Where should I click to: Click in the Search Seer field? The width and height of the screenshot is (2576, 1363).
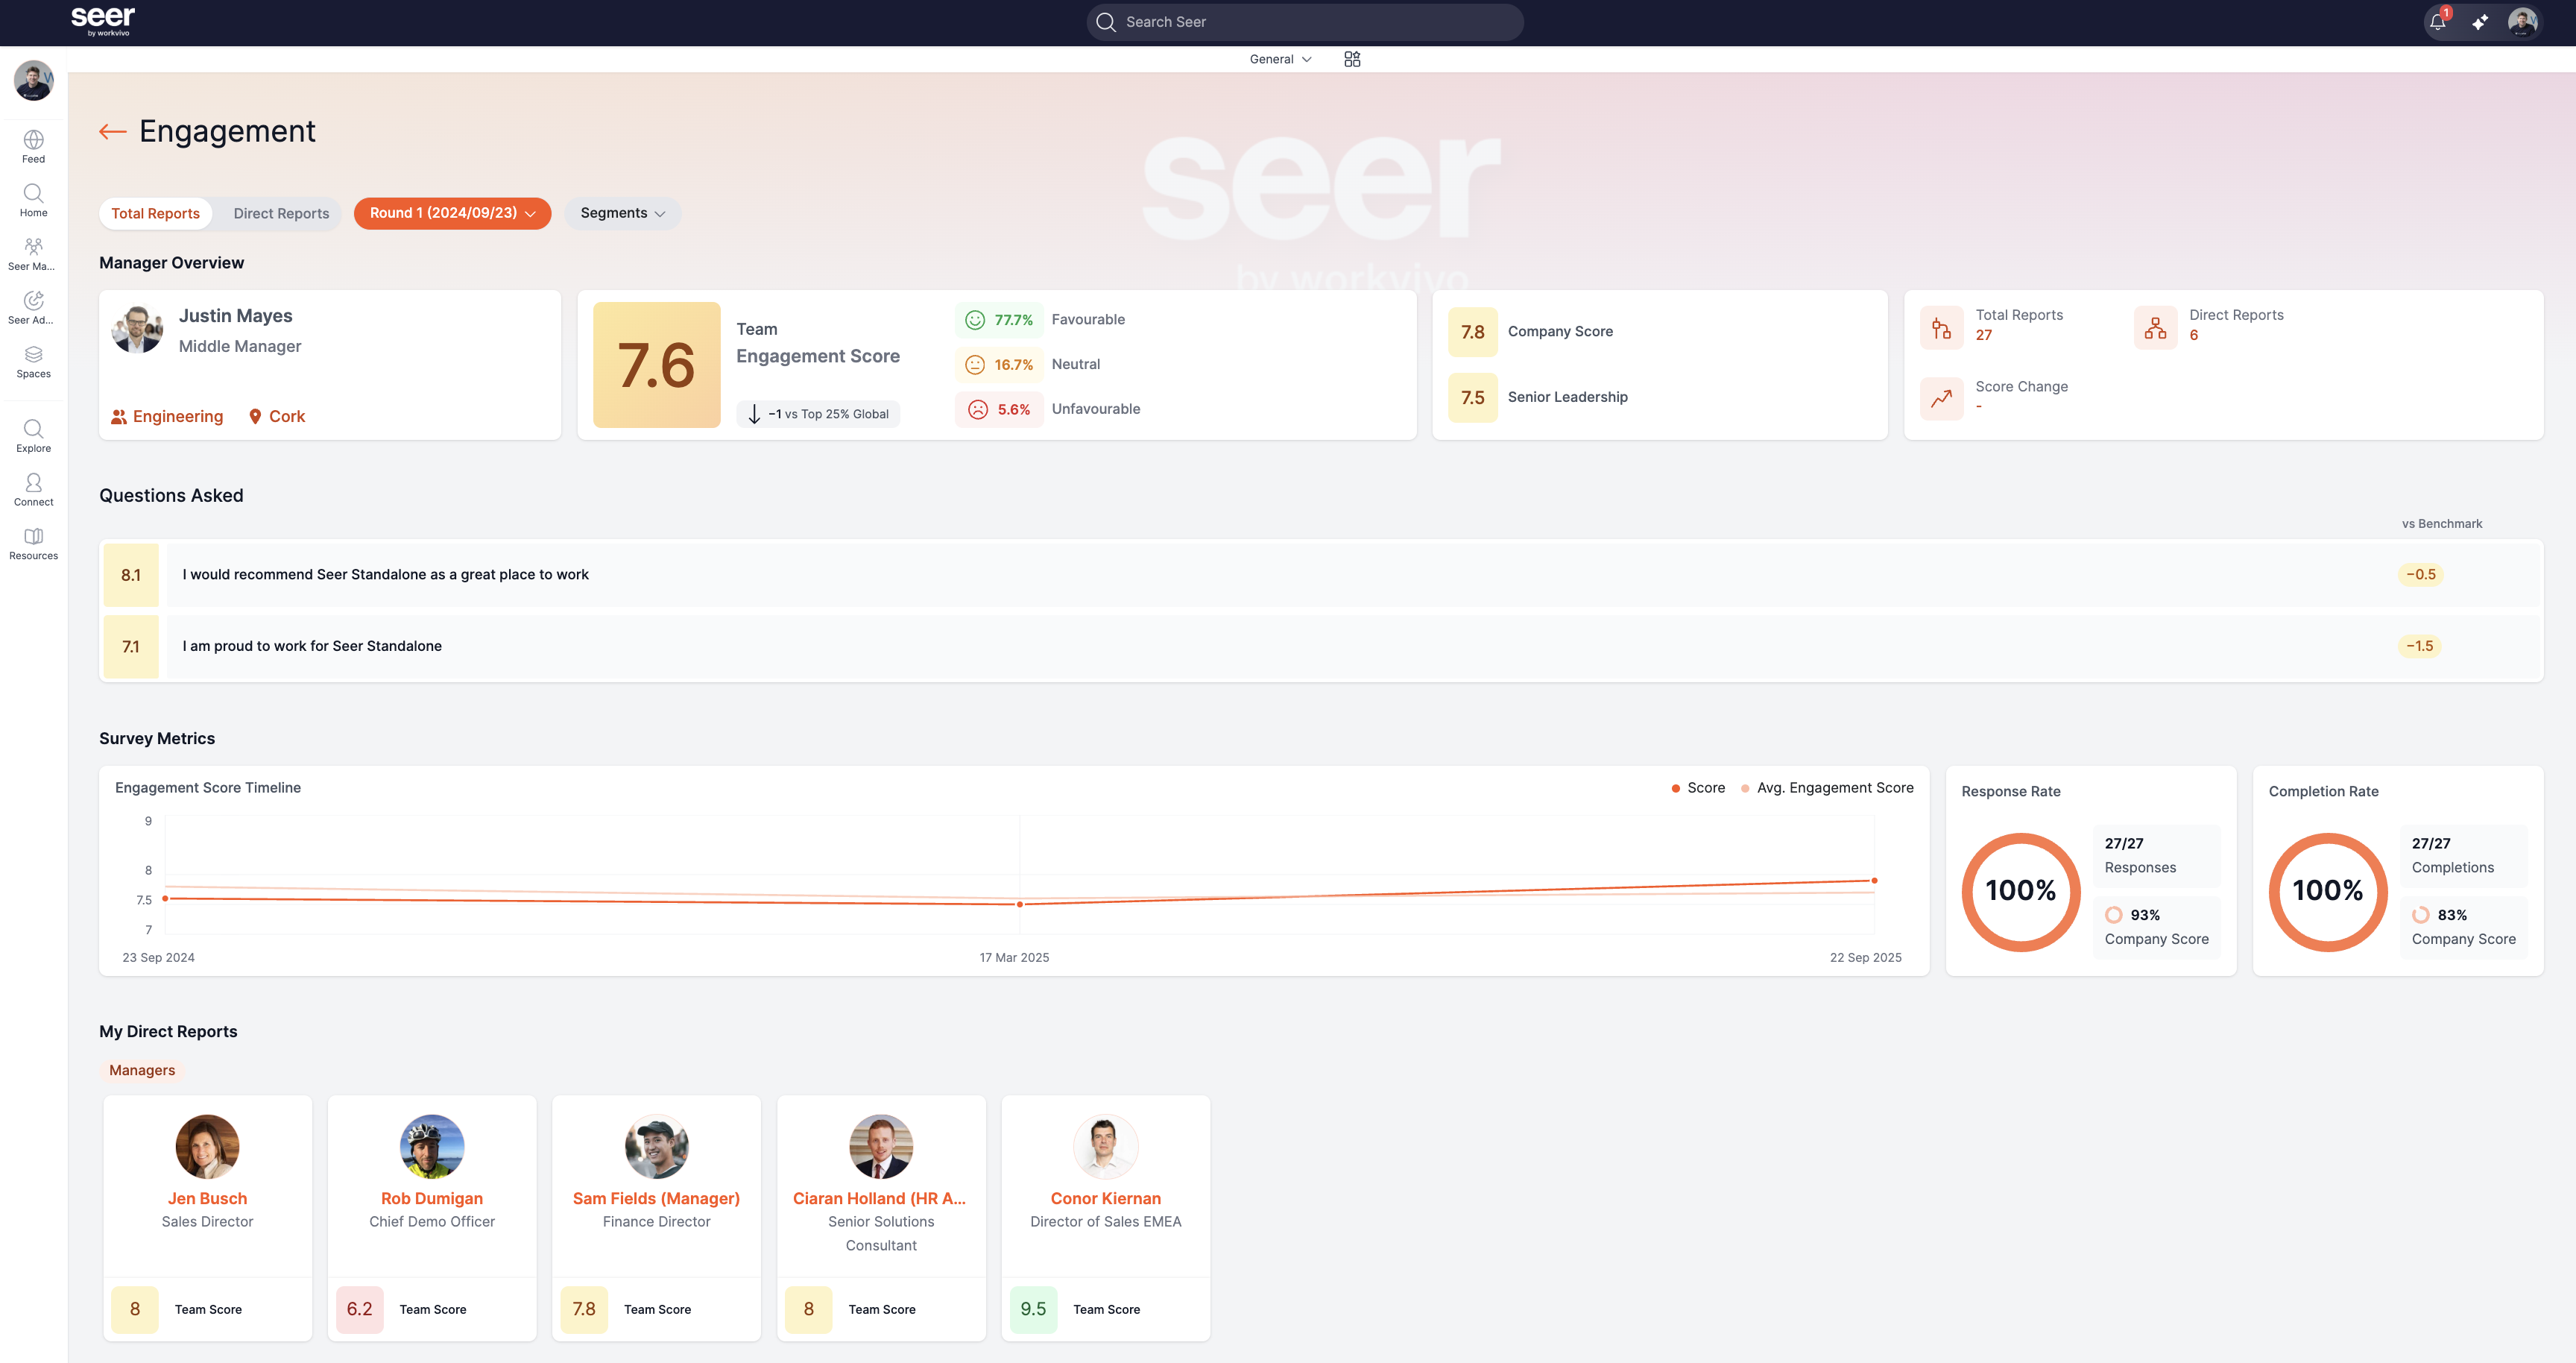[x=1304, y=22]
